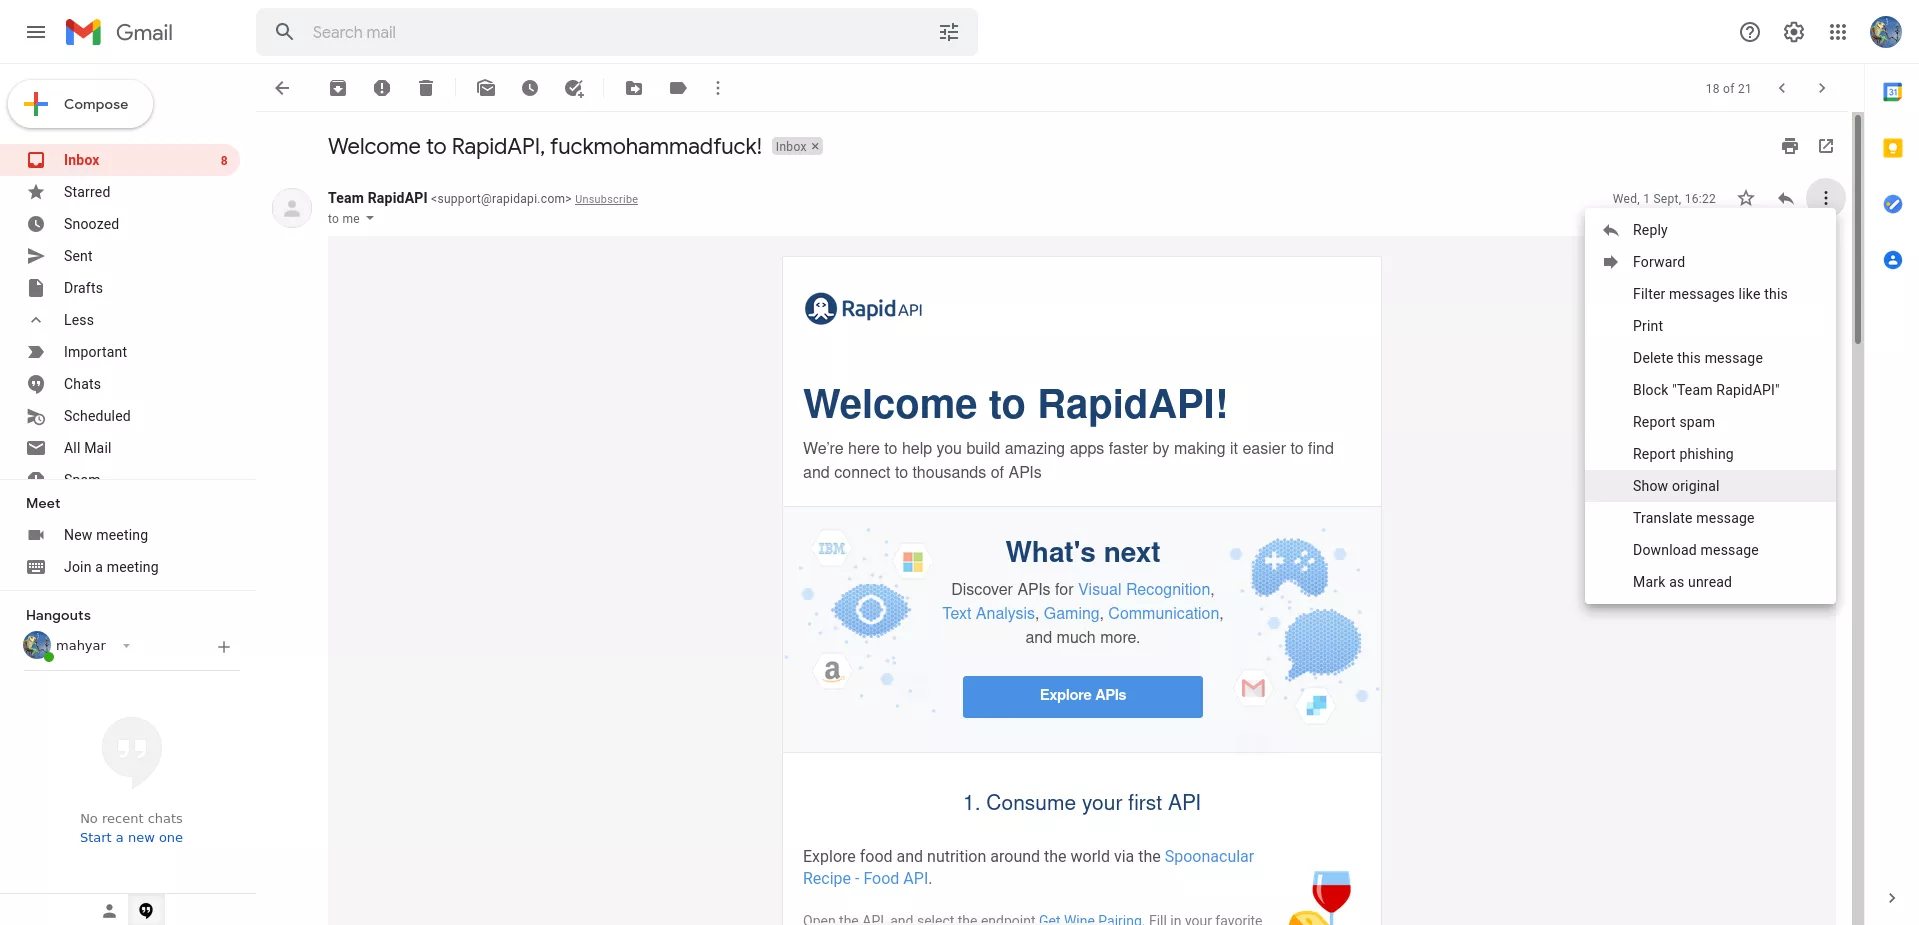Click into the Search mail field
The image size is (1919, 925).
pos(617,32)
